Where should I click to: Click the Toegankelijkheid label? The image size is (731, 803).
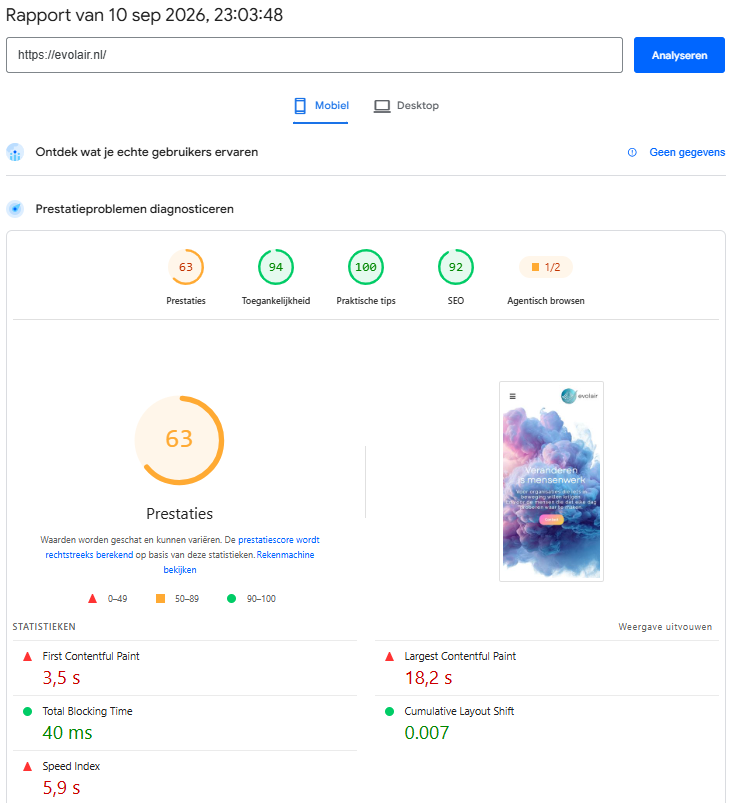pos(276,301)
